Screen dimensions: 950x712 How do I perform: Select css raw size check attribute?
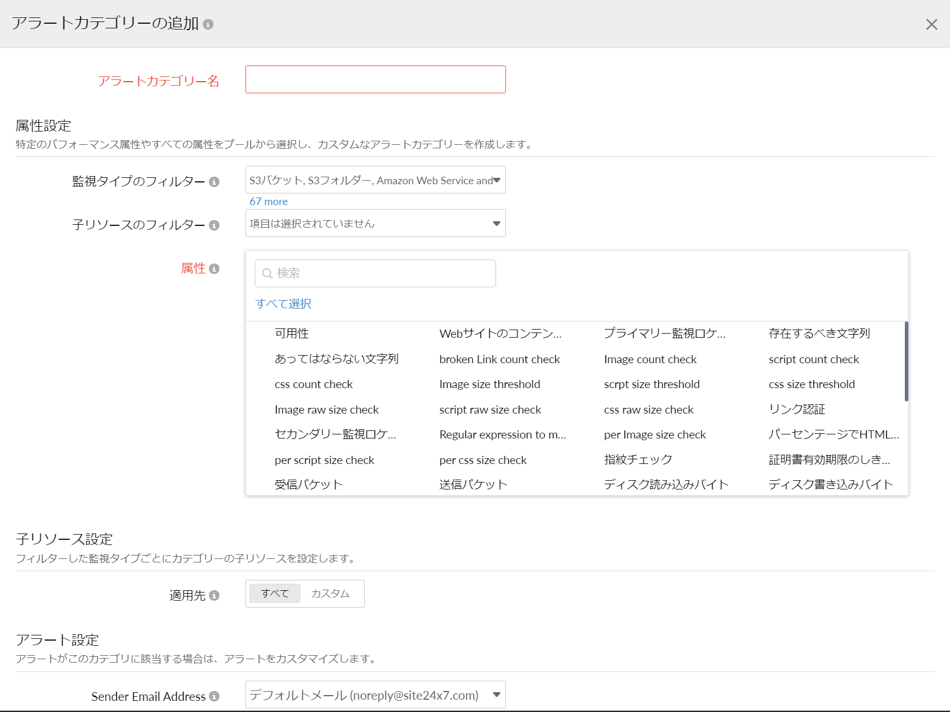coord(649,410)
